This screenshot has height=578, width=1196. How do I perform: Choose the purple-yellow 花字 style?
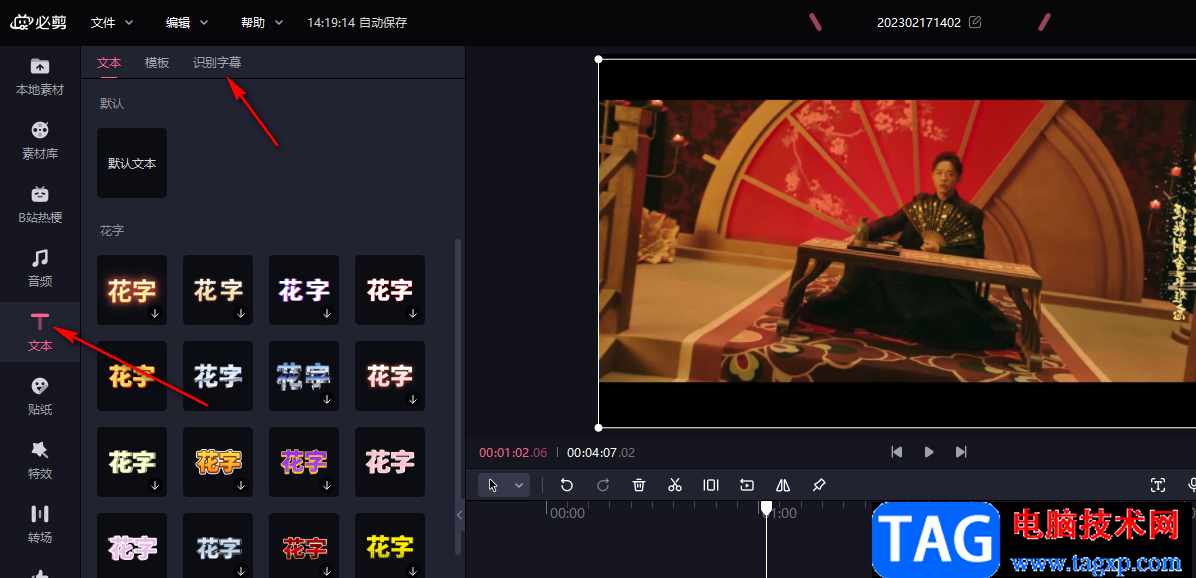304,462
